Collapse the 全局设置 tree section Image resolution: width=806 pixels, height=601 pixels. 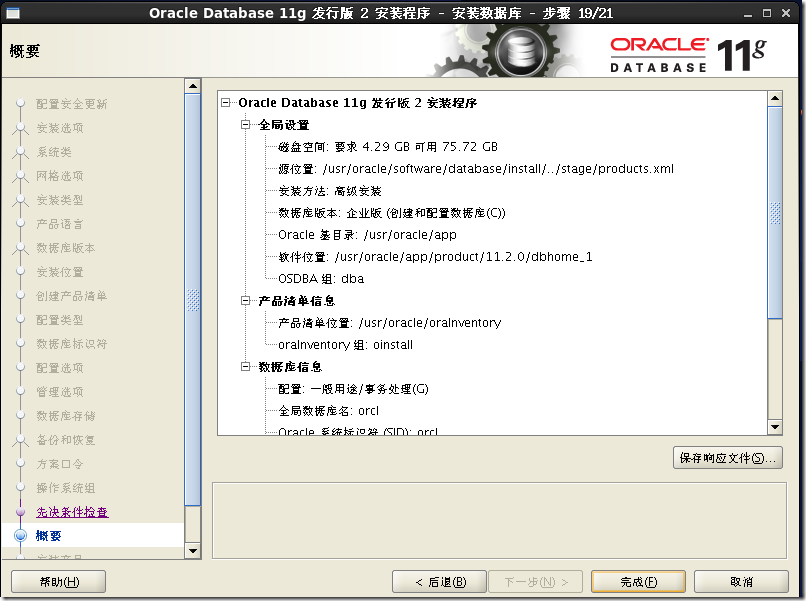(246, 124)
